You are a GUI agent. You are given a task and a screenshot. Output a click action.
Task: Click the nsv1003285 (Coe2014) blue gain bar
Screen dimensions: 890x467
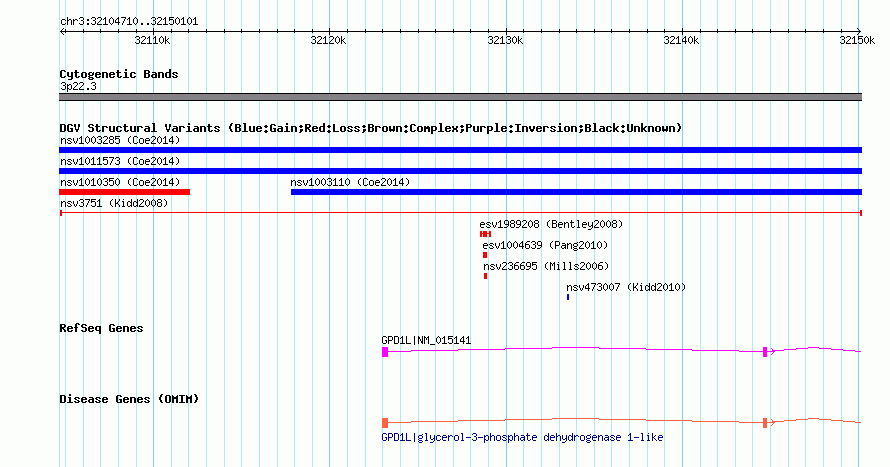[x=460, y=150]
